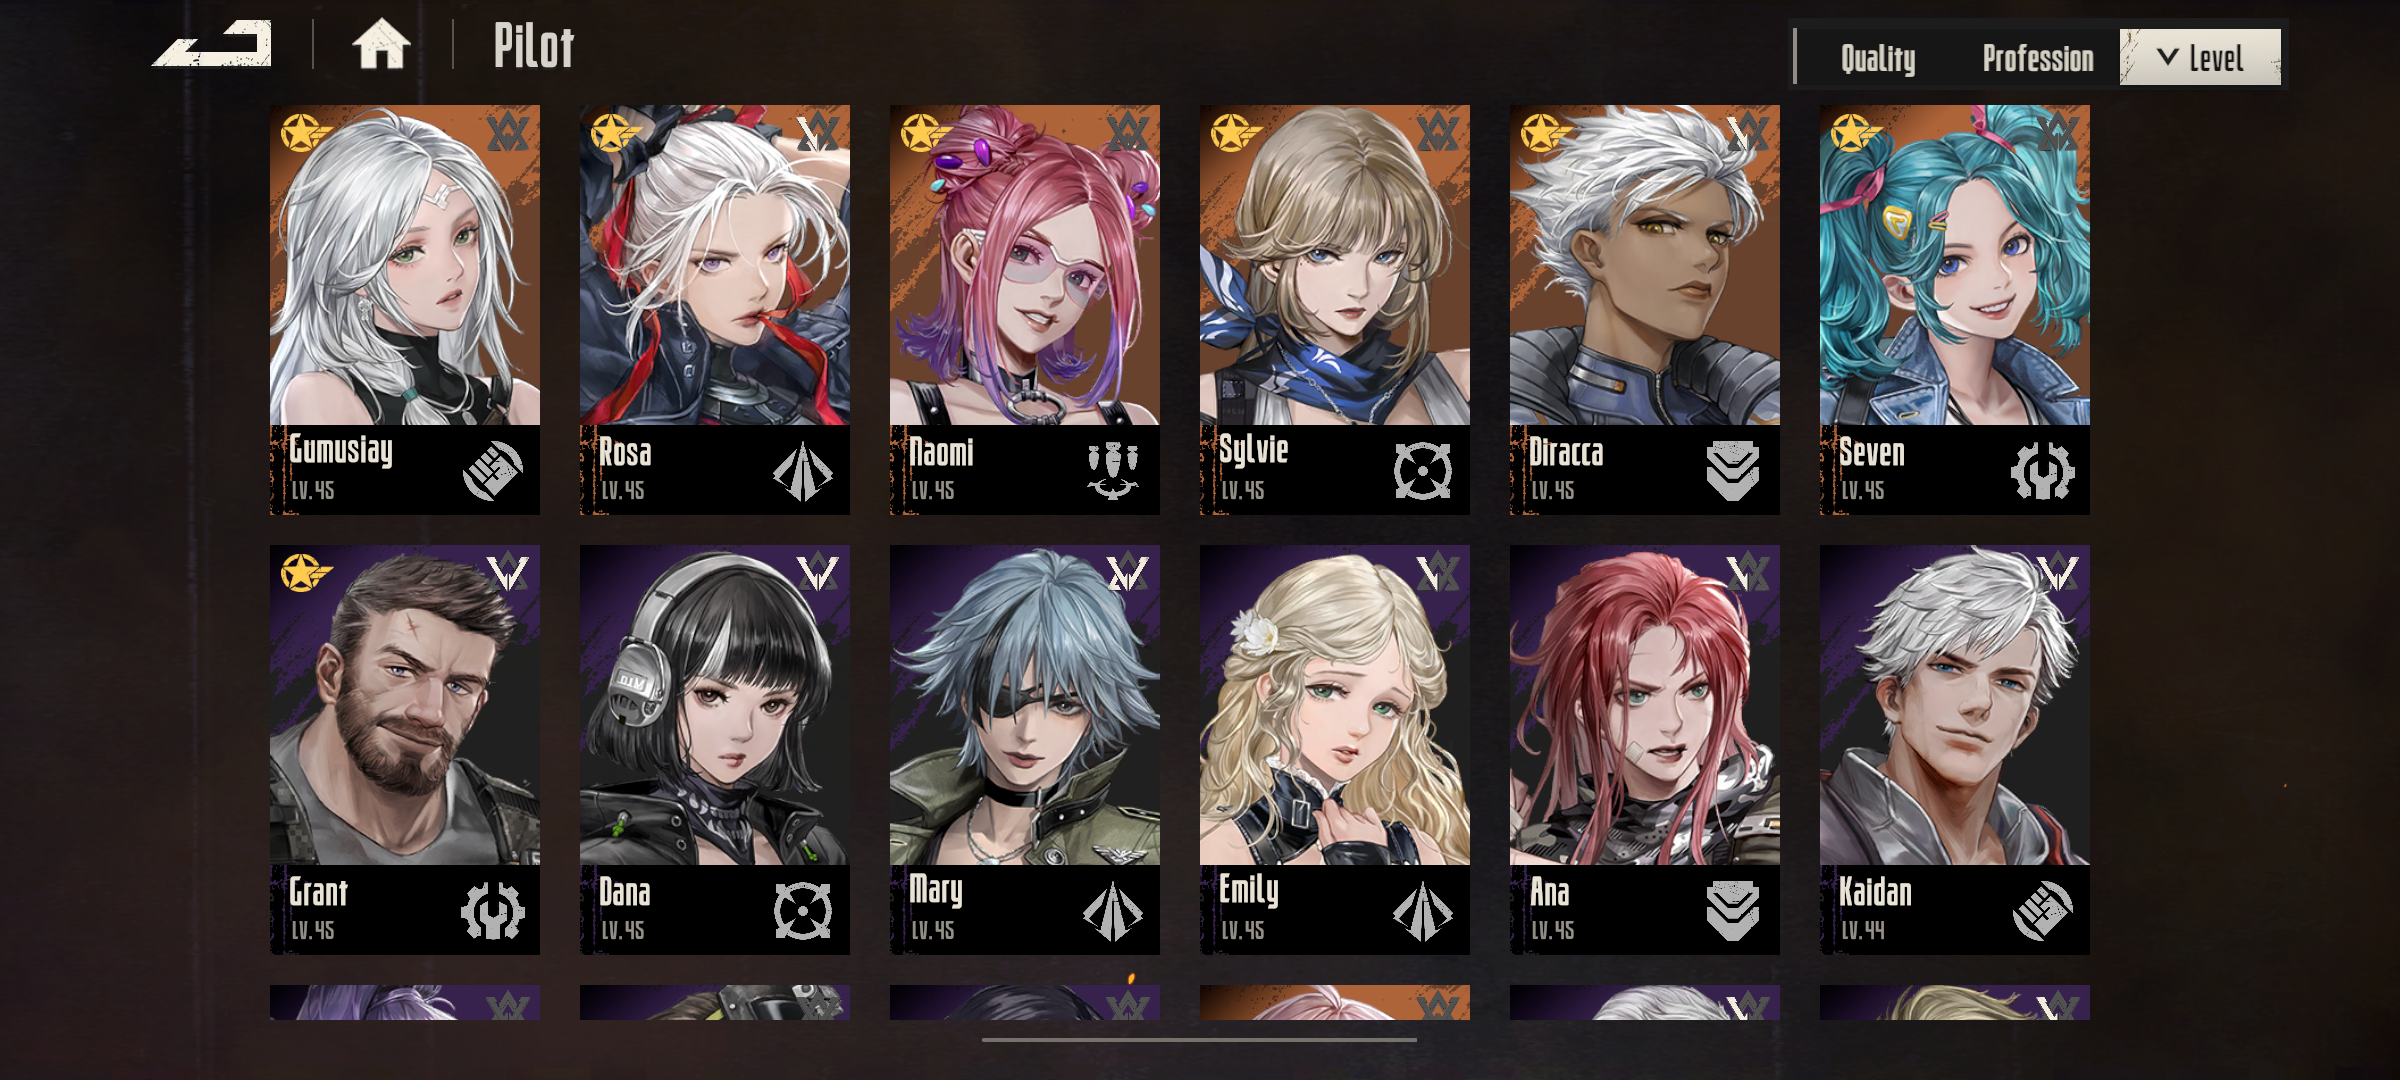The image size is (2400, 1080).
Task: Click Naomi's bomber profession icon
Action: 1112,470
